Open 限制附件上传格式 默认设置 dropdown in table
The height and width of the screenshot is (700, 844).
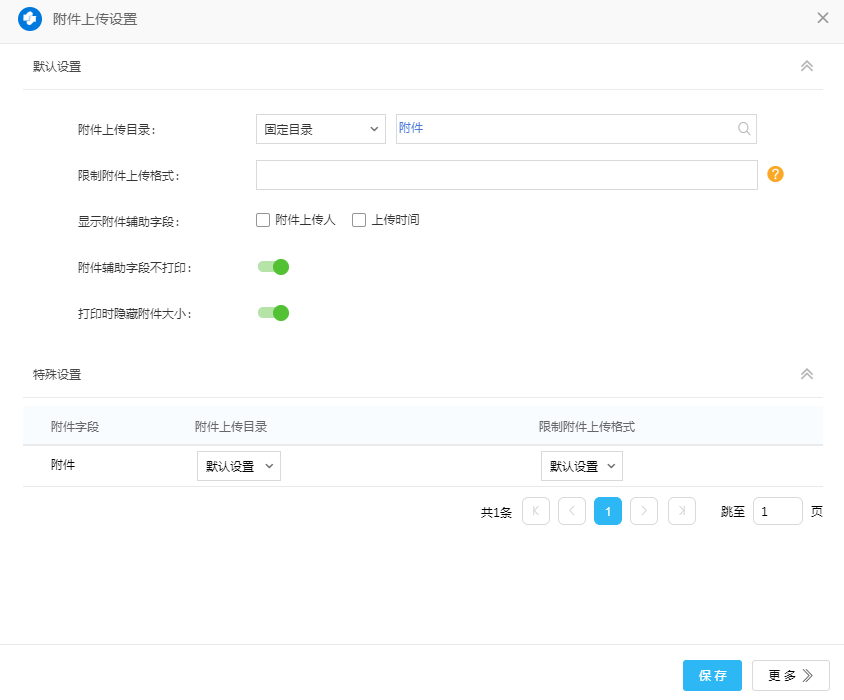tap(582, 466)
